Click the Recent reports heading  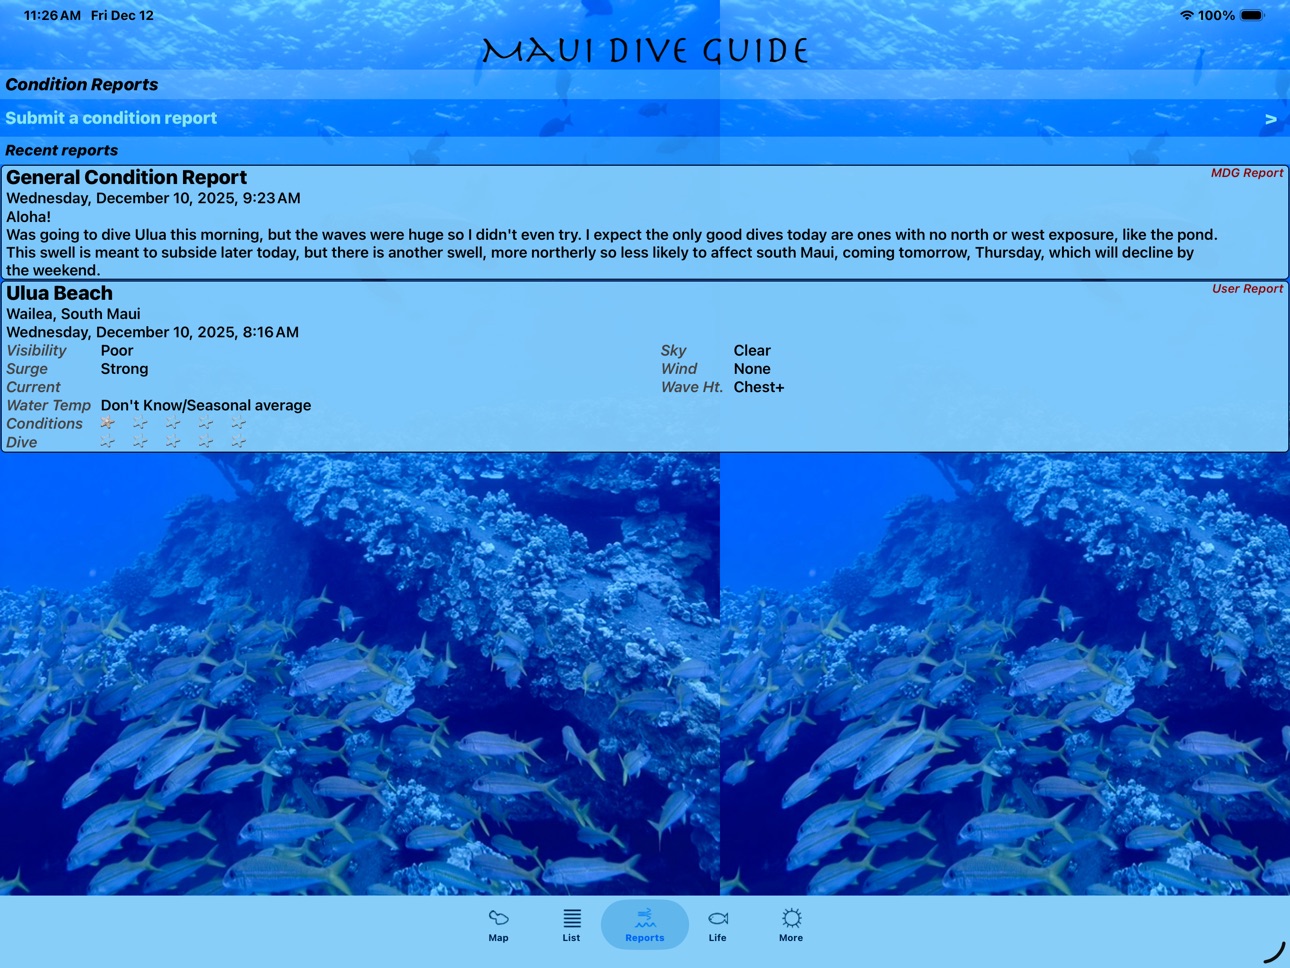[x=61, y=150]
